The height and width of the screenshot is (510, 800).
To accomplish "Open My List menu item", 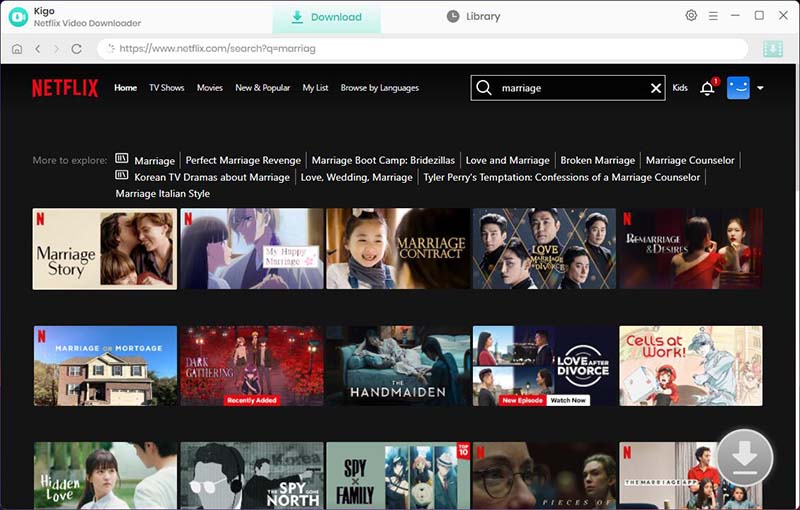I will click(x=315, y=88).
